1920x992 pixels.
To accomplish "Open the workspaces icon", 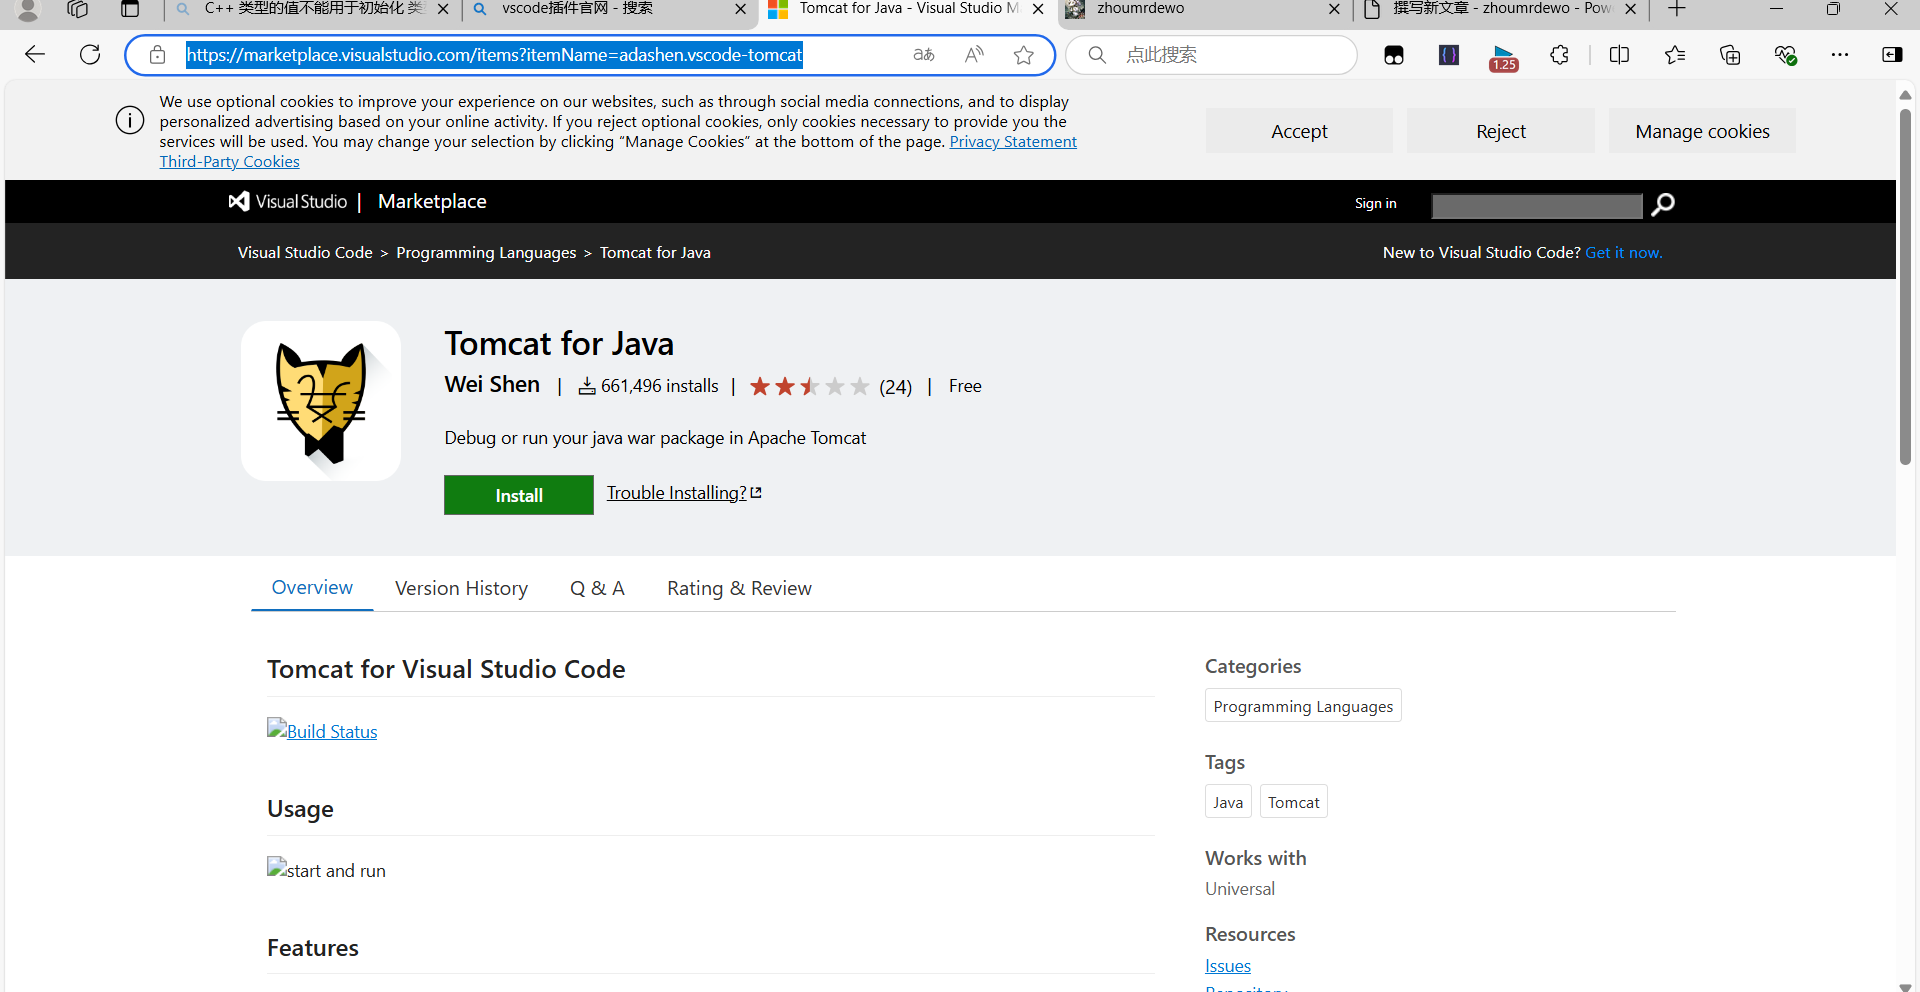I will [x=78, y=9].
